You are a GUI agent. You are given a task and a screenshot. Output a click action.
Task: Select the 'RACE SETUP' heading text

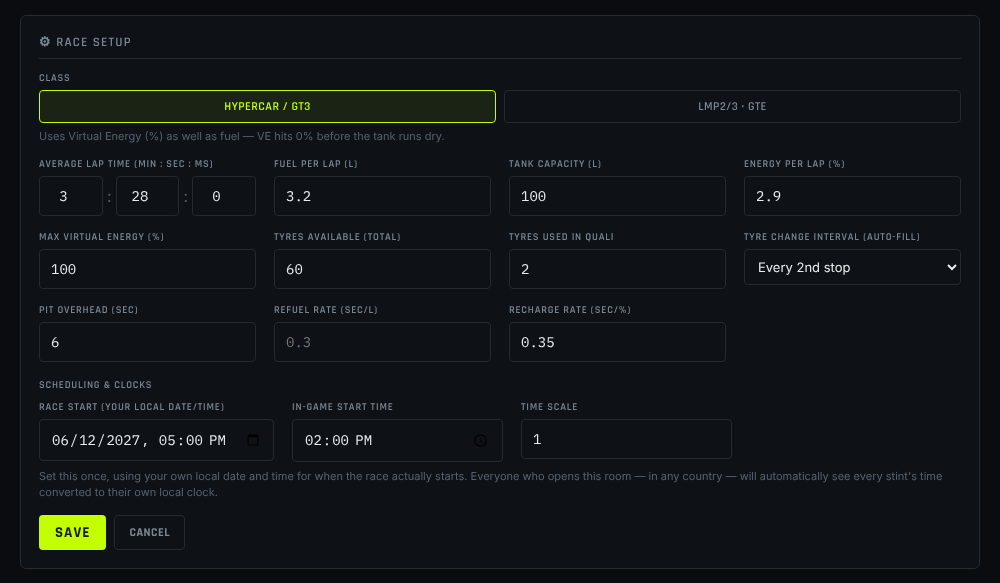pyautogui.click(x=93, y=42)
